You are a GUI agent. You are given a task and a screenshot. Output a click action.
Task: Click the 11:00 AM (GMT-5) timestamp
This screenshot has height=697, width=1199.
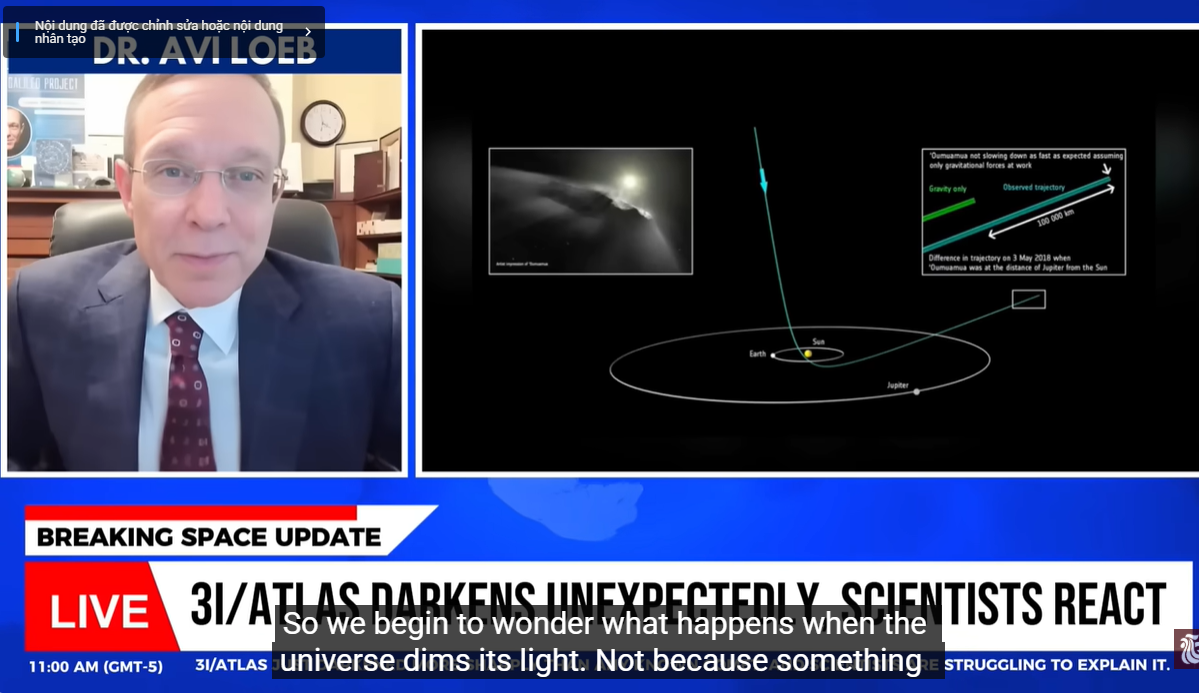96,665
